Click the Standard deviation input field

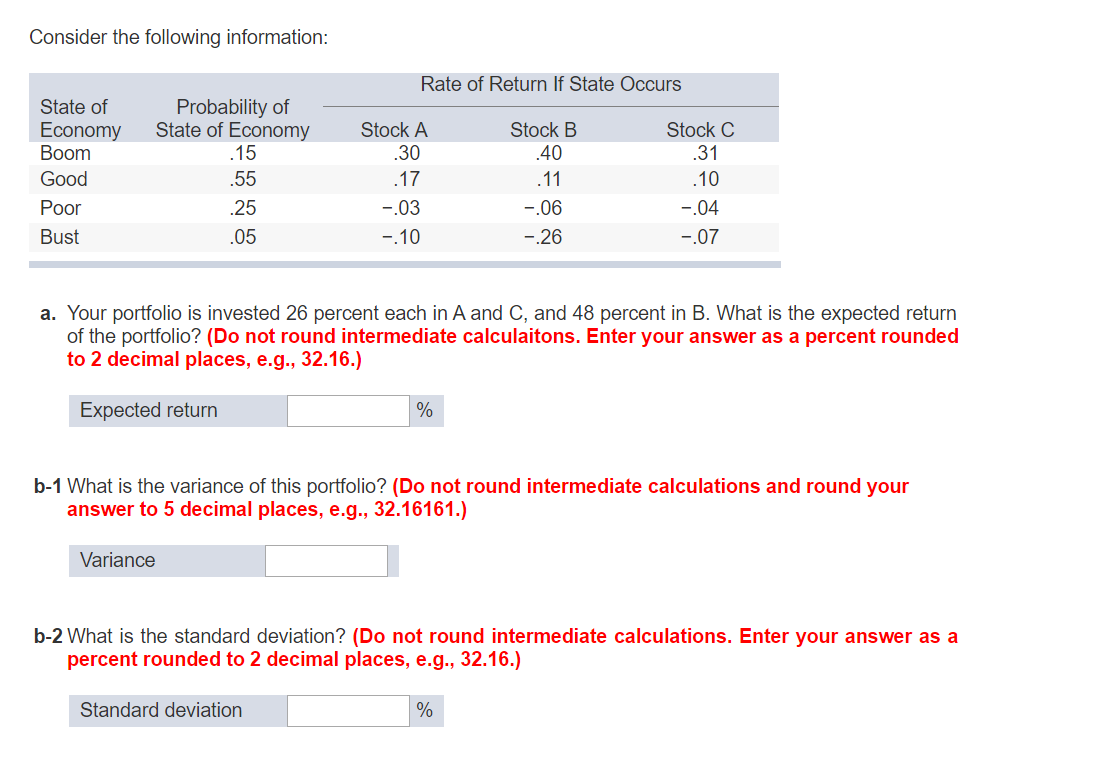347,710
